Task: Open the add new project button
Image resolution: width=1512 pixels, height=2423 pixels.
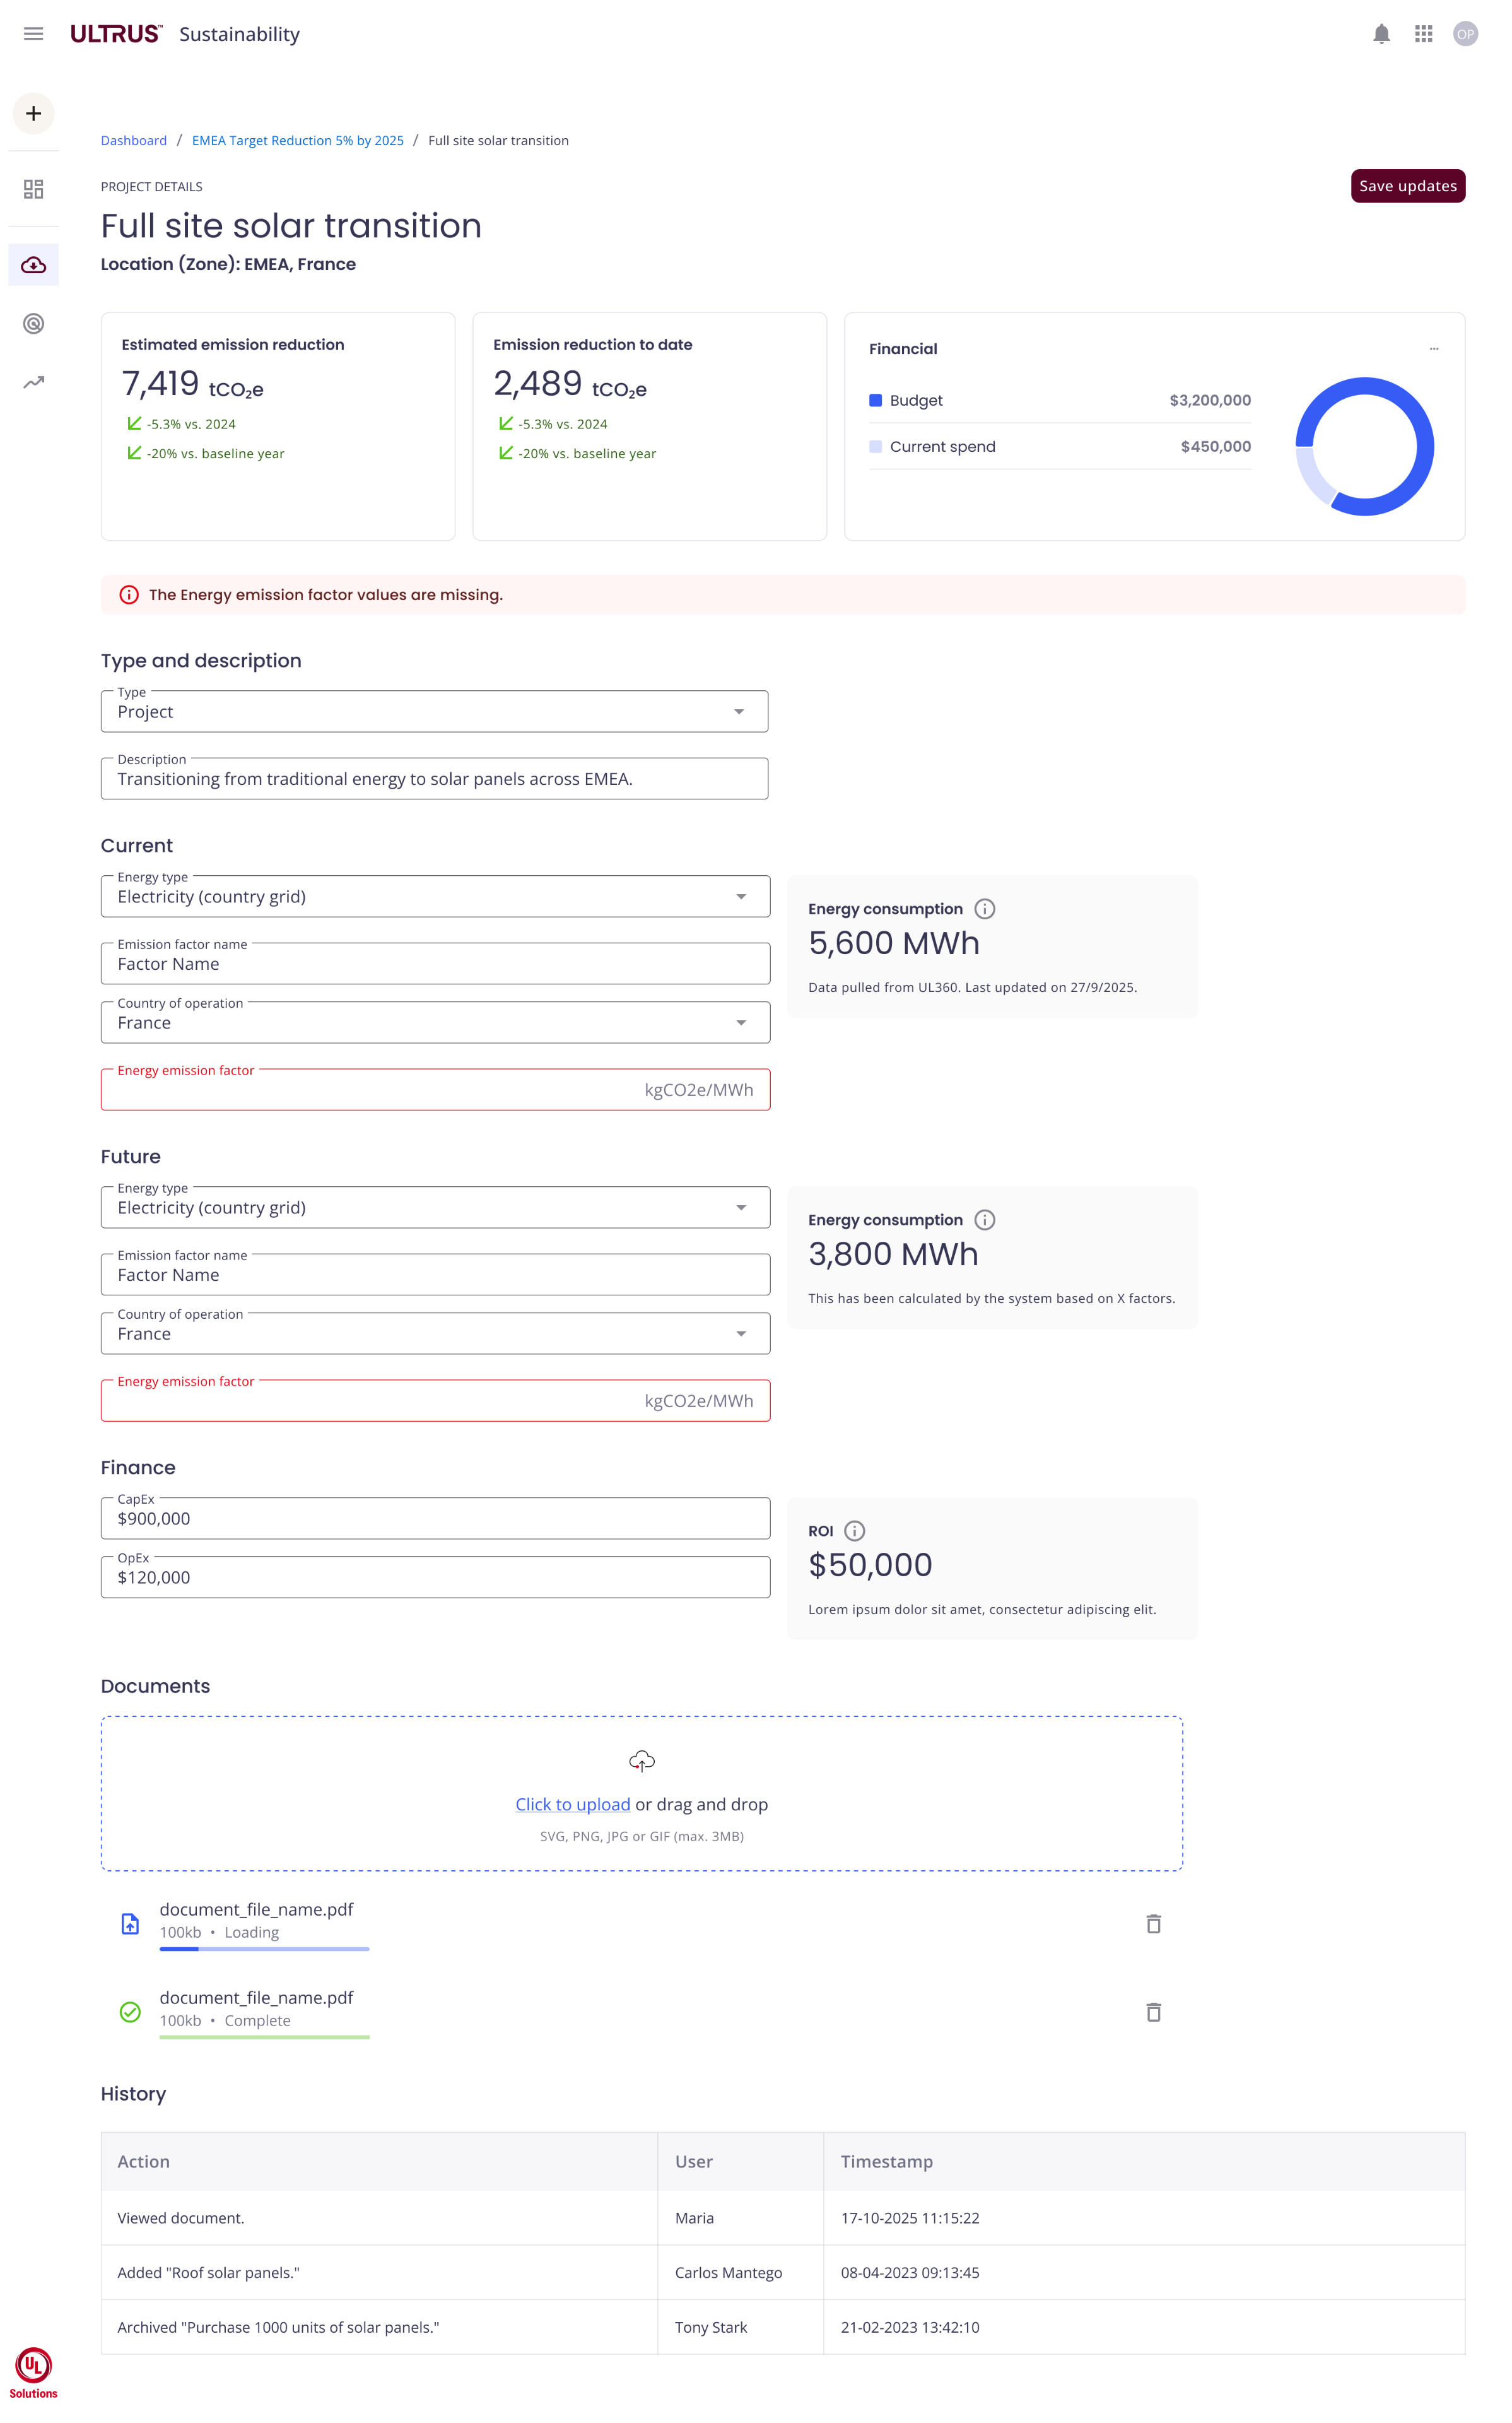Action: pyautogui.click(x=33, y=113)
